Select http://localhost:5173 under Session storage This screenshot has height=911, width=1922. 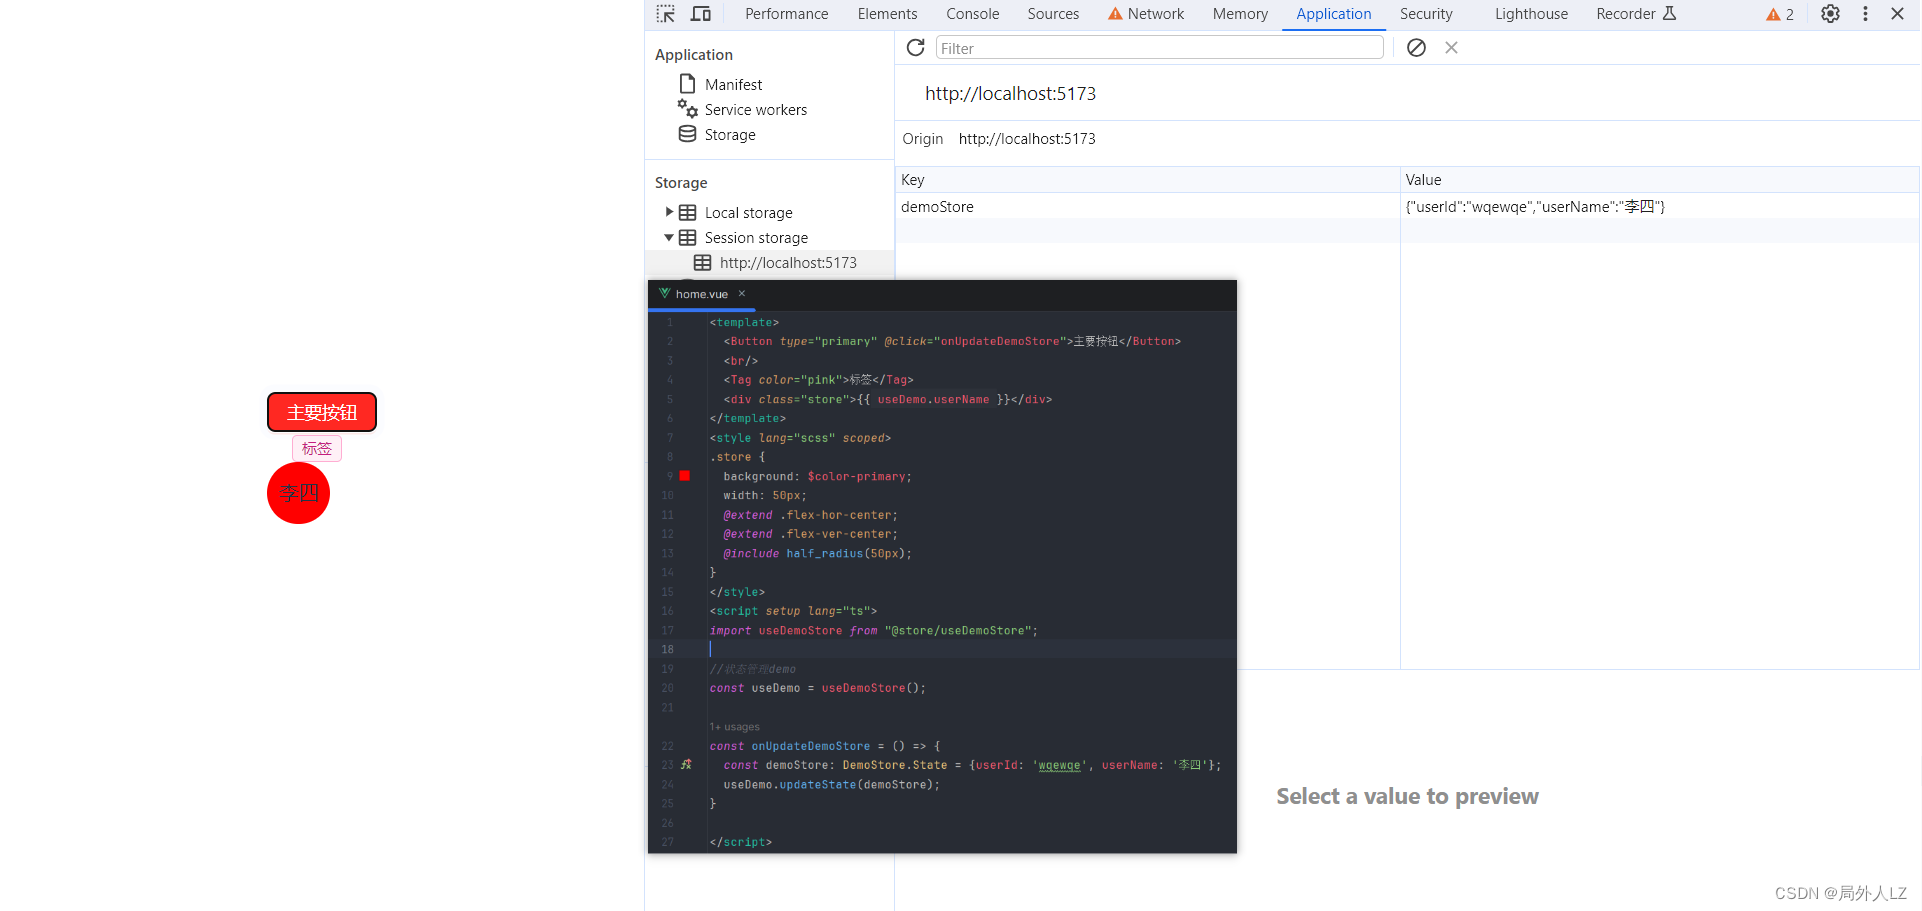tap(788, 263)
